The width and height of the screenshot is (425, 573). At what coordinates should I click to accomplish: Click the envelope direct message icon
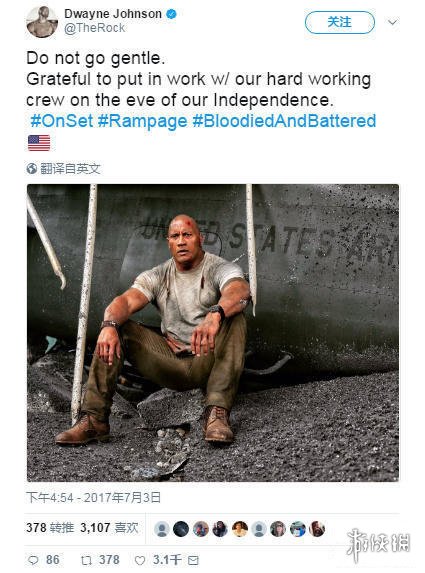pyautogui.click(x=193, y=560)
